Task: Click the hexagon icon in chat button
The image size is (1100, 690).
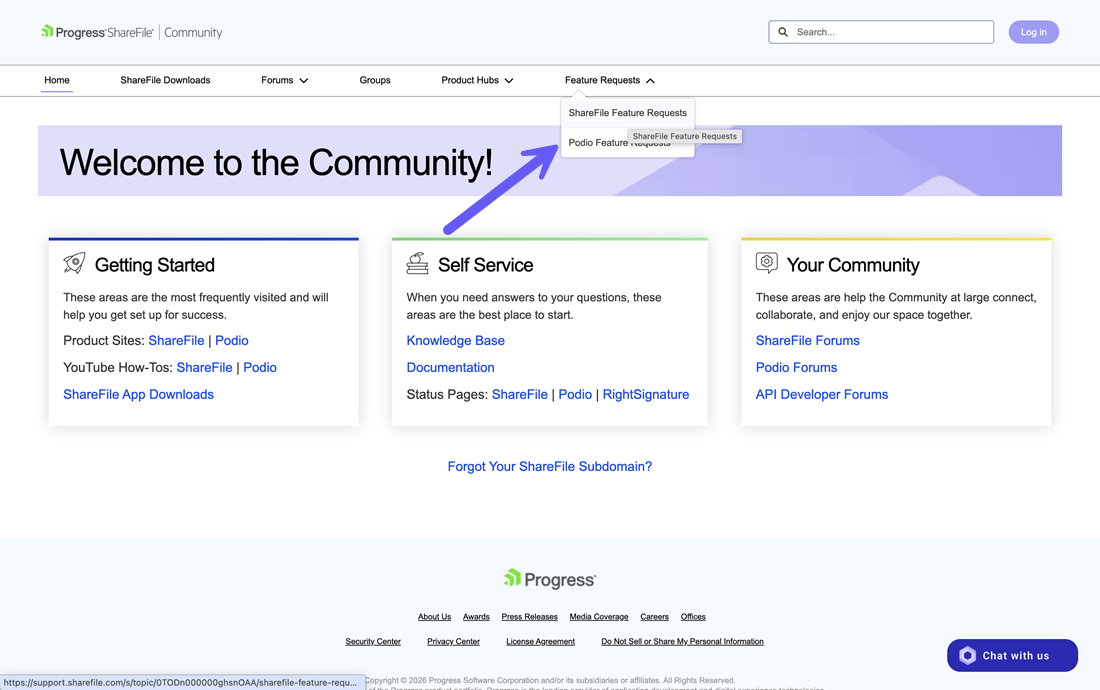Action: point(967,656)
